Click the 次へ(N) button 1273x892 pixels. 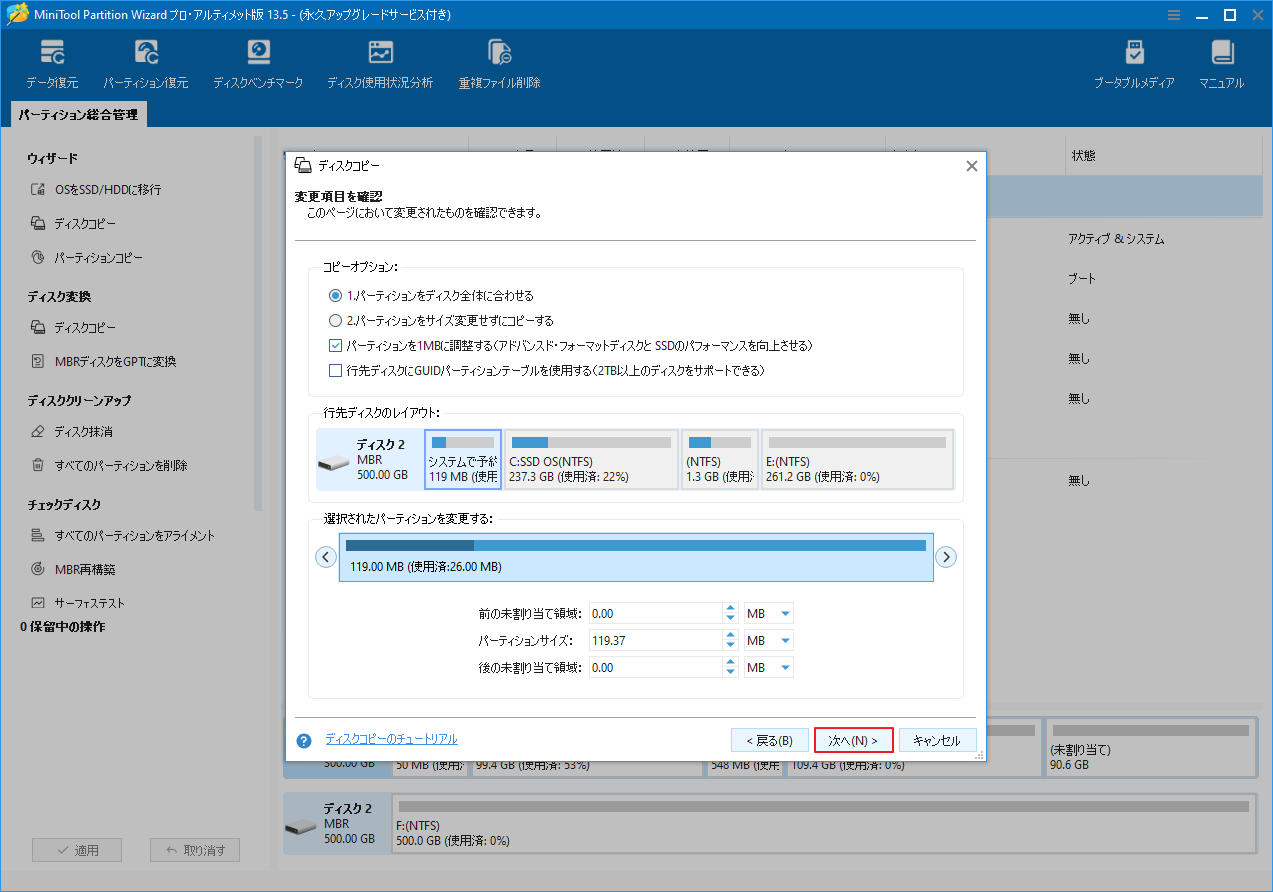tap(853, 739)
